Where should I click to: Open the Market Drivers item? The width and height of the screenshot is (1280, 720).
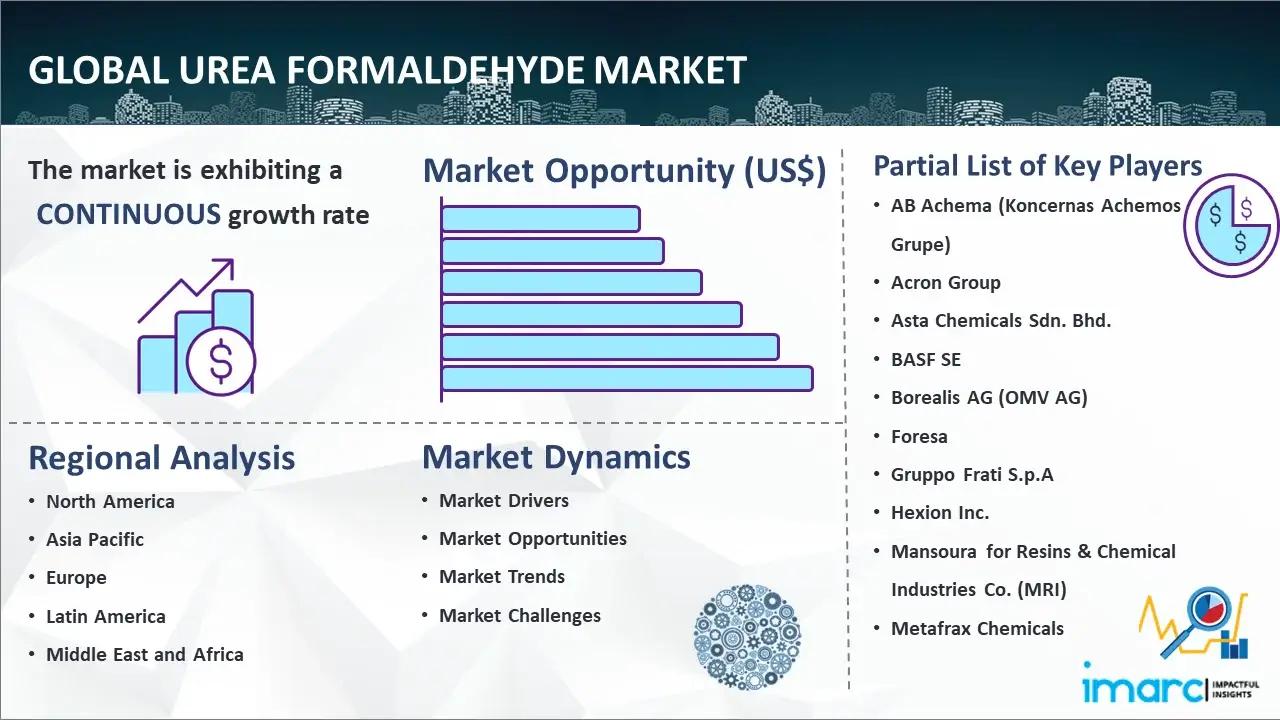point(504,501)
